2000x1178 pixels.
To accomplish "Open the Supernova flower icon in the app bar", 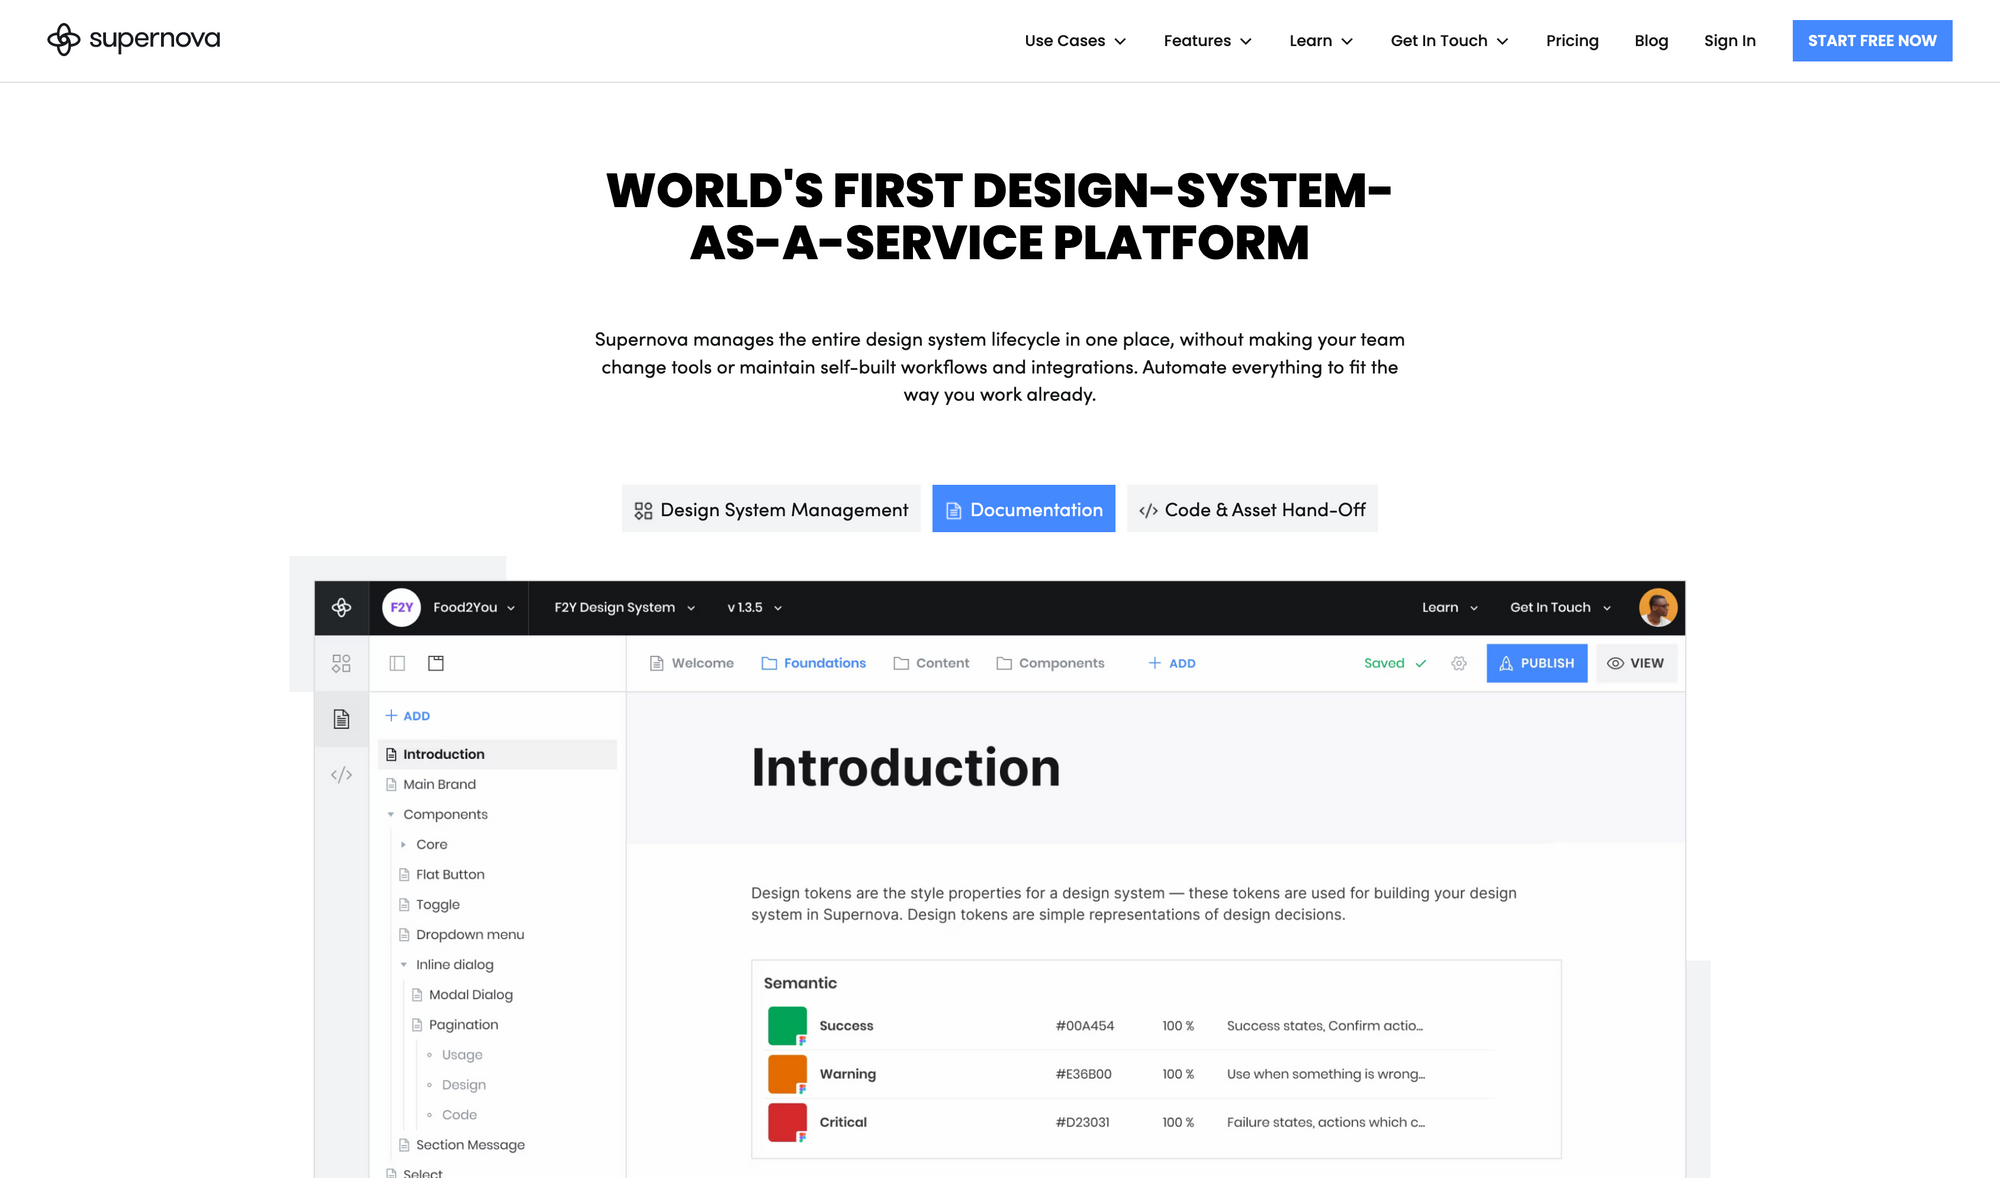I will click(341, 607).
